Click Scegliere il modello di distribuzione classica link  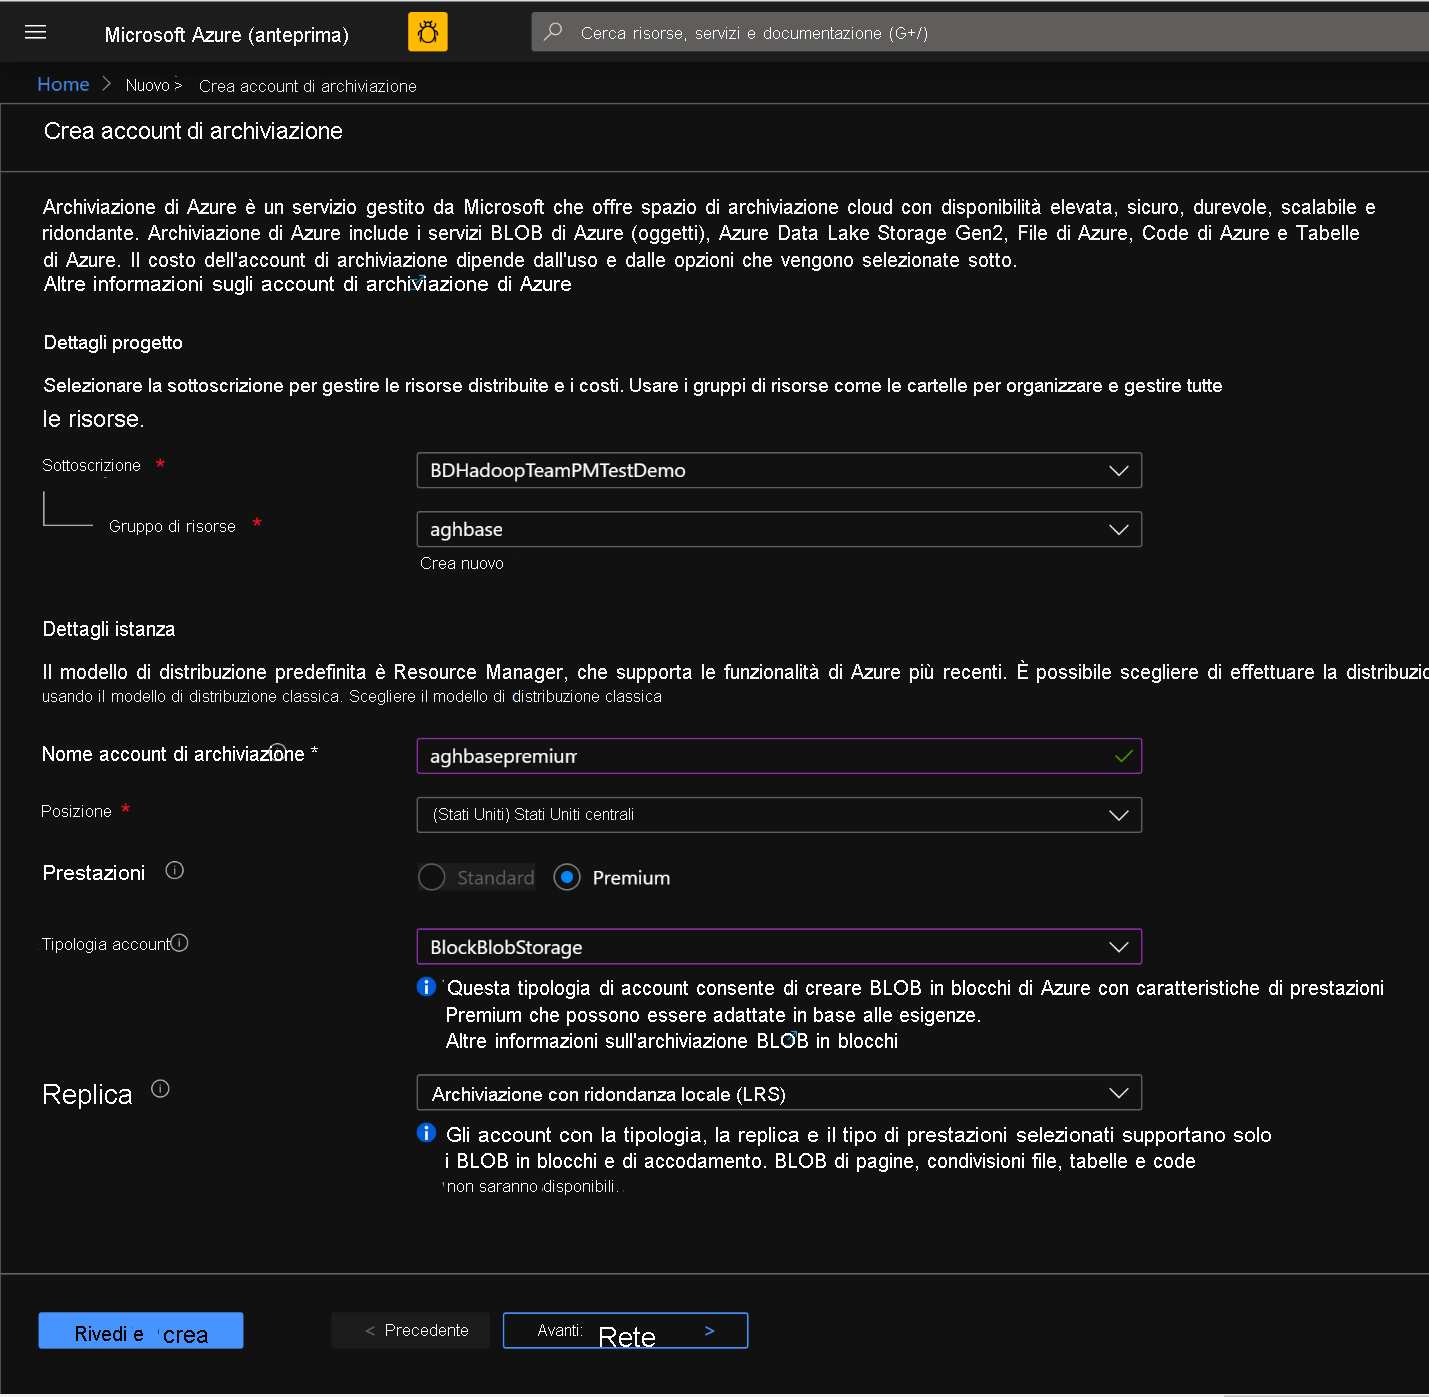click(x=505, y=697)
